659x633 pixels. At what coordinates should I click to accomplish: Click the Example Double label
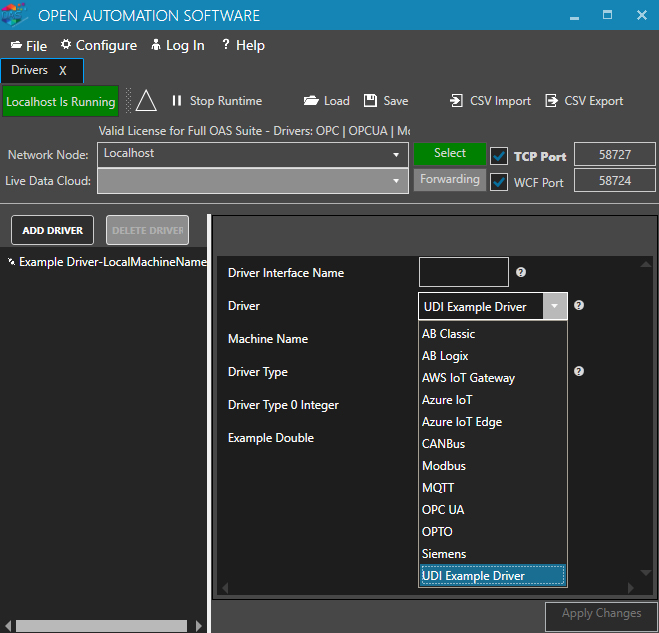point(271,438)
